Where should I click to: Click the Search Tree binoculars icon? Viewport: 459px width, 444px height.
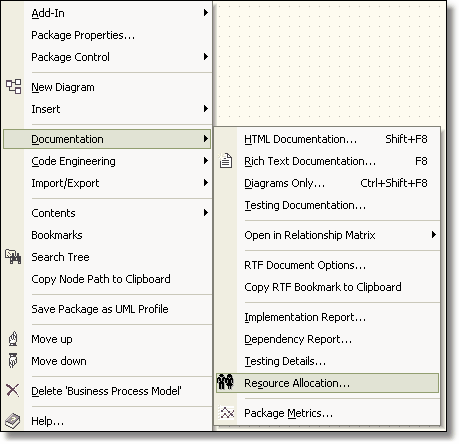13,257
